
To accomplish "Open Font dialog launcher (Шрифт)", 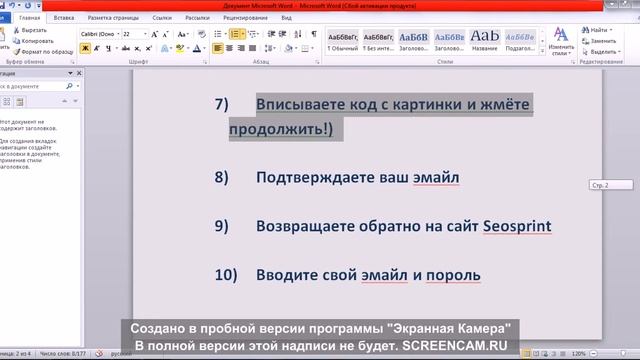I will (205, 62).
